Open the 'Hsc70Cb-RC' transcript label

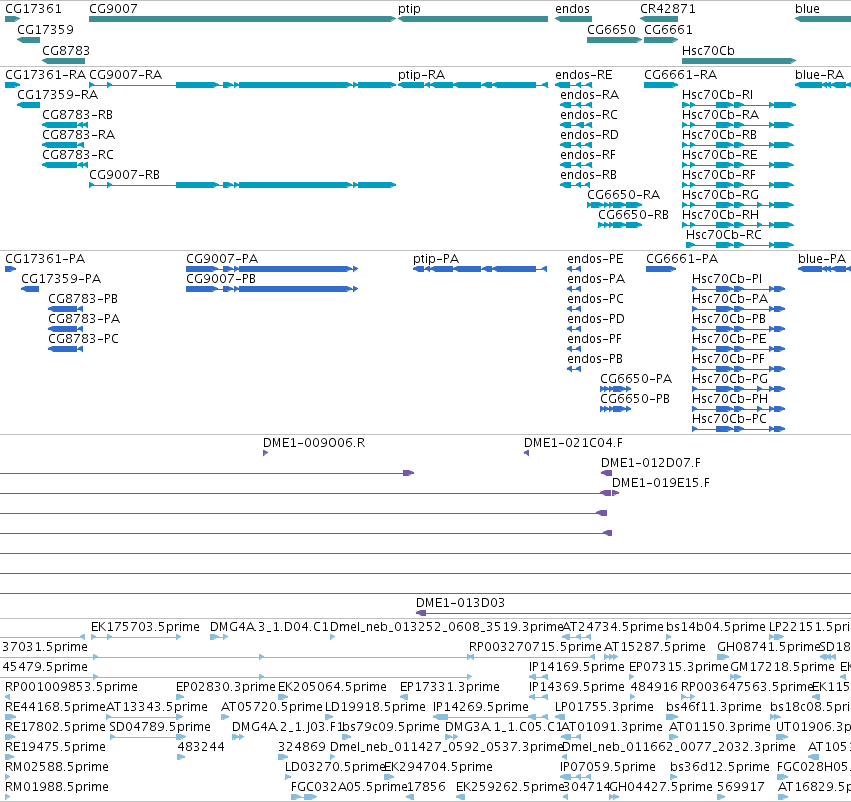point(723,234)
